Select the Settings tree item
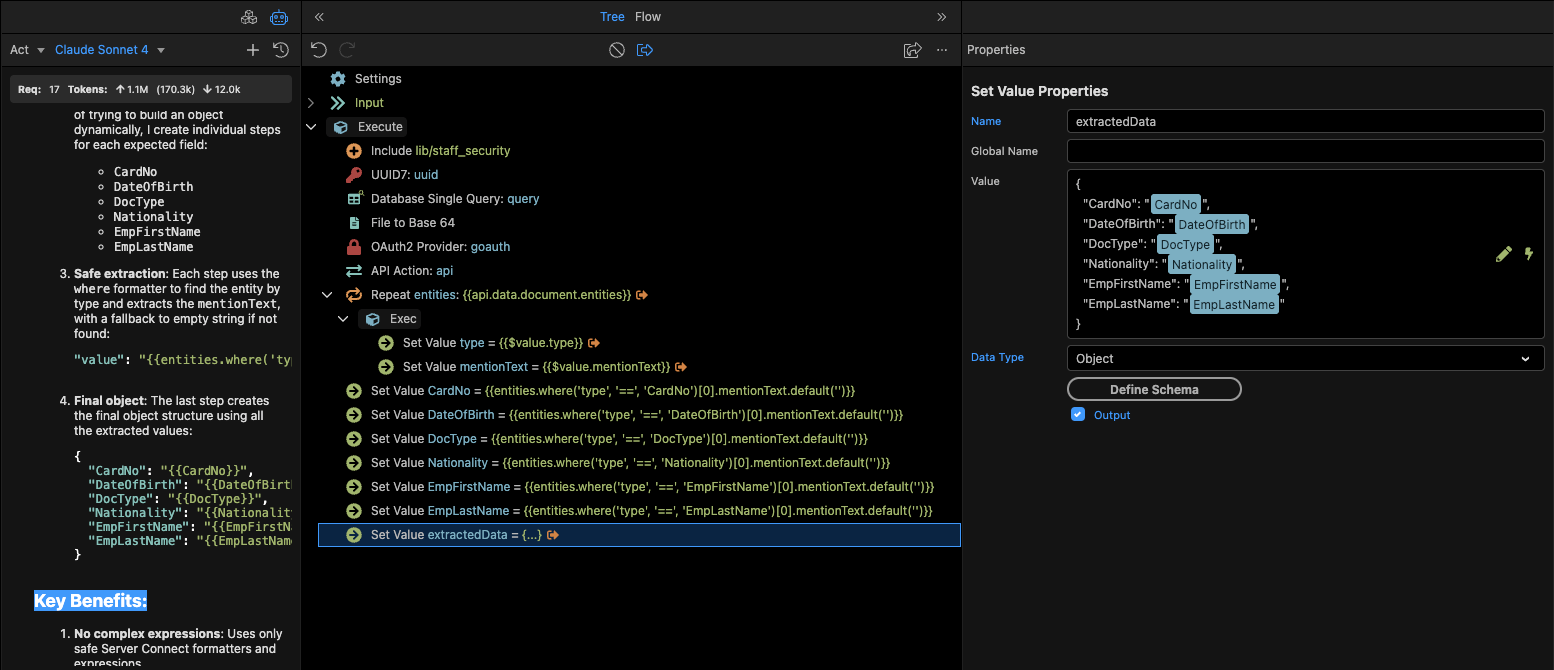The height and width of the screenshot is (670, 1554). 377,79
